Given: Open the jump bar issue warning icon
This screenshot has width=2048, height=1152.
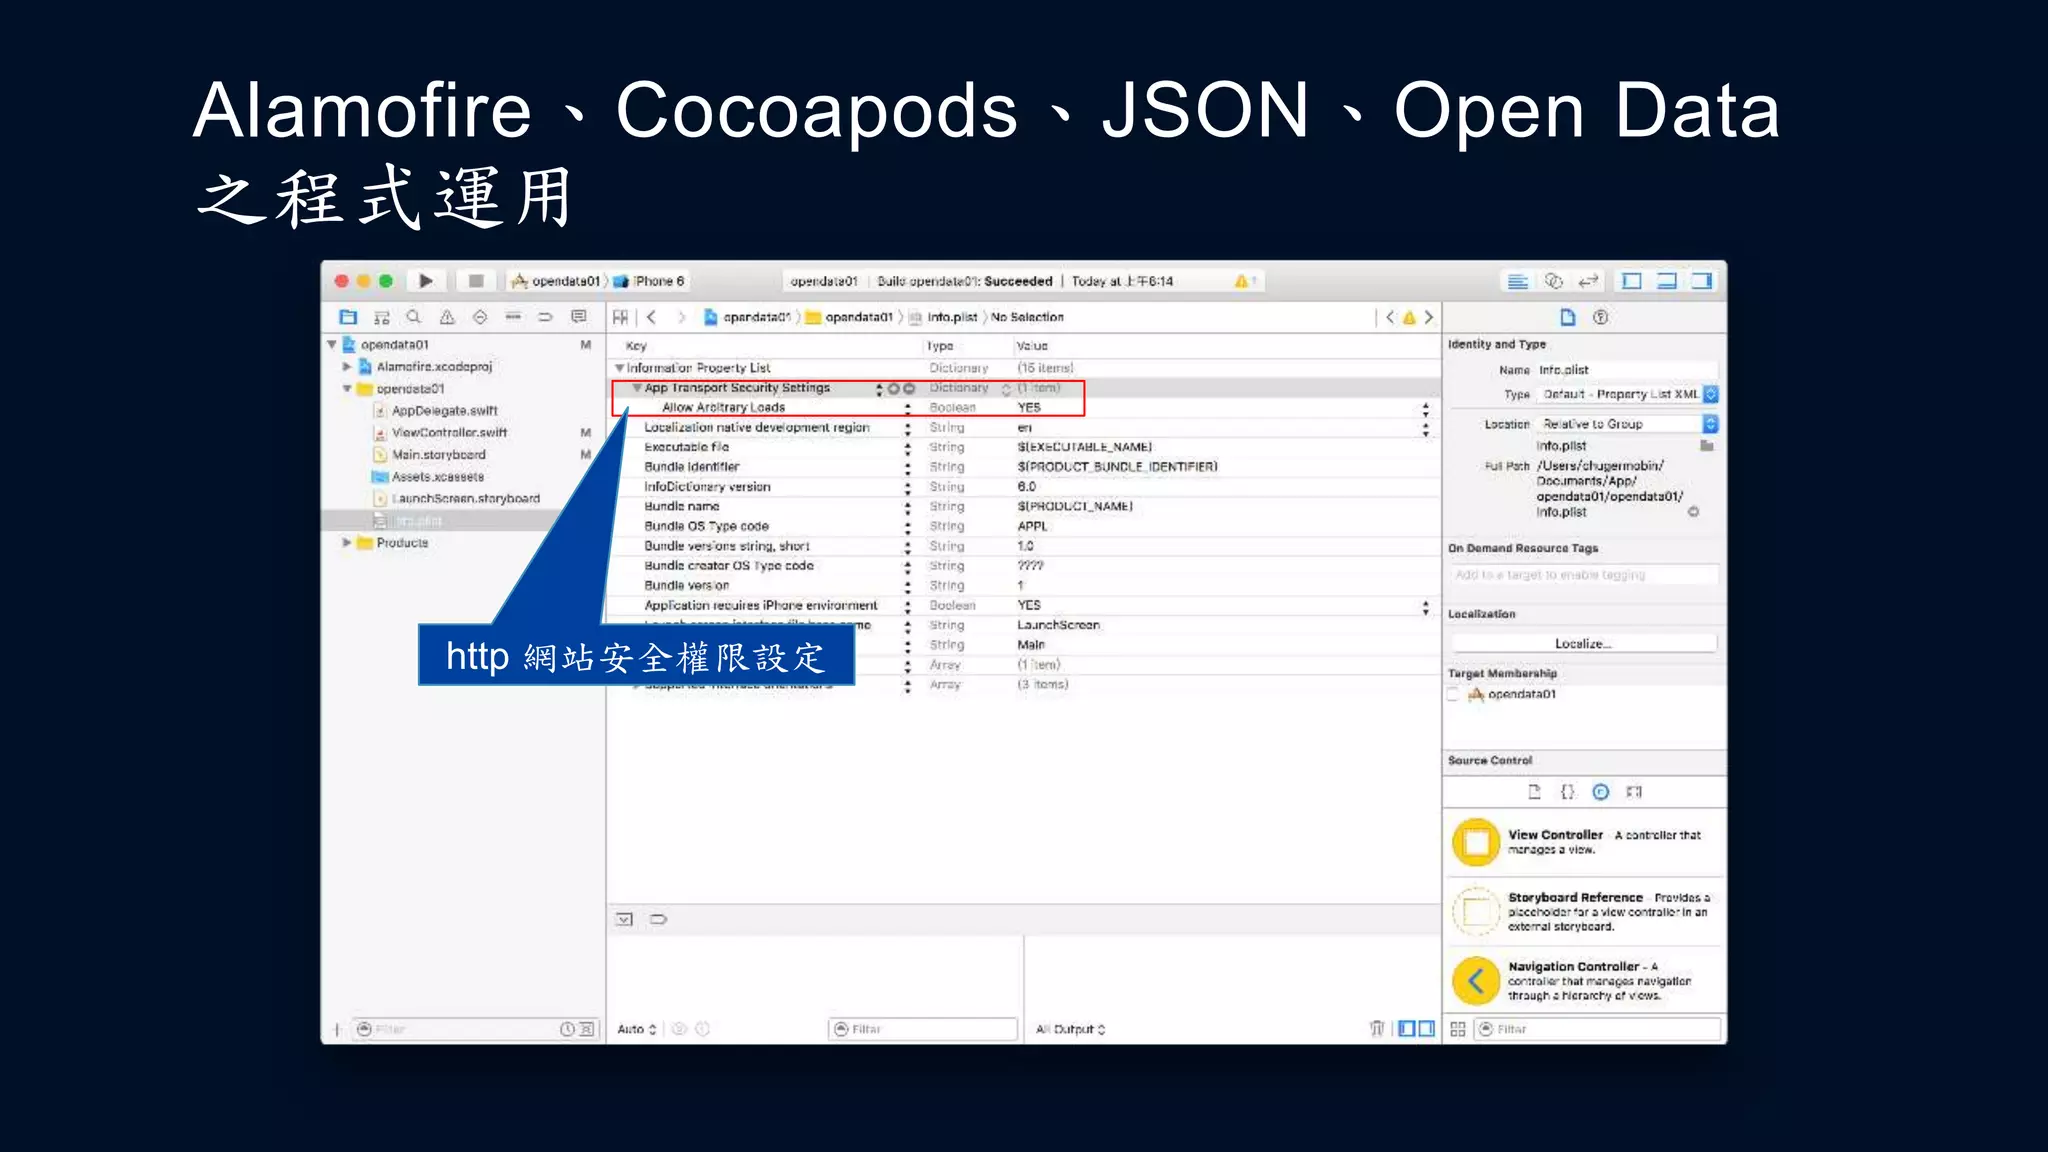Looking at the screenshot, I should pyautogui.click(x=1409, y=317).
